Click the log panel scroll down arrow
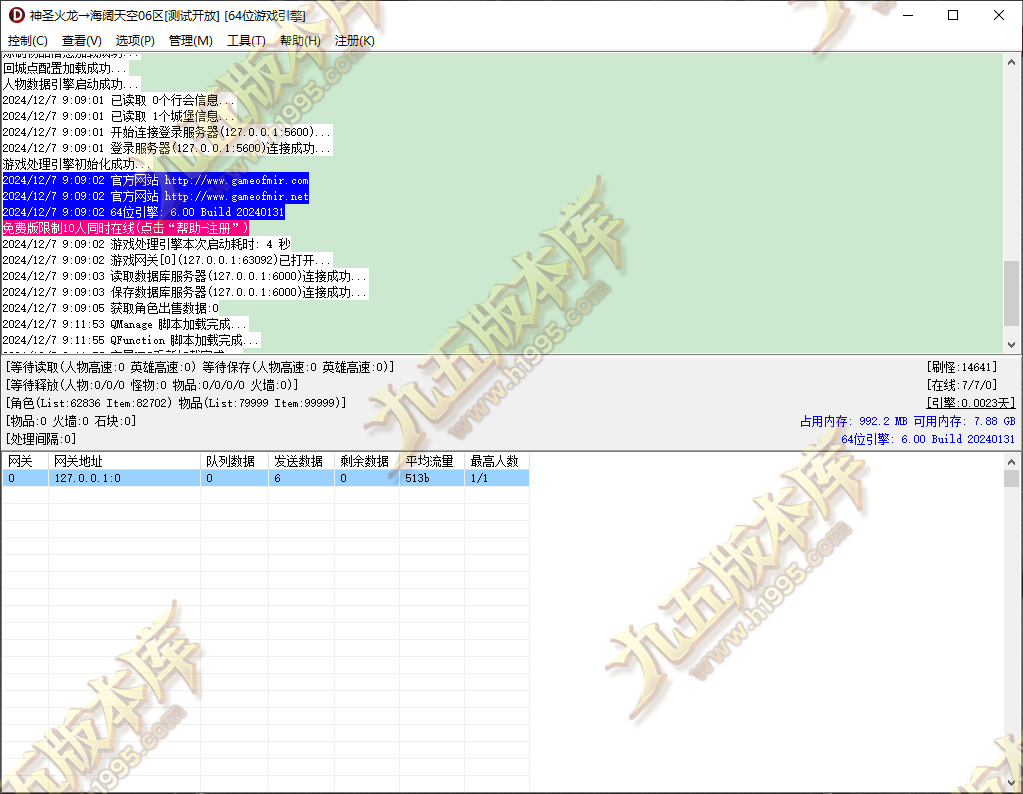This screenshot has width=1023, height=794. pyautogui.click(x=1011, y=344)
